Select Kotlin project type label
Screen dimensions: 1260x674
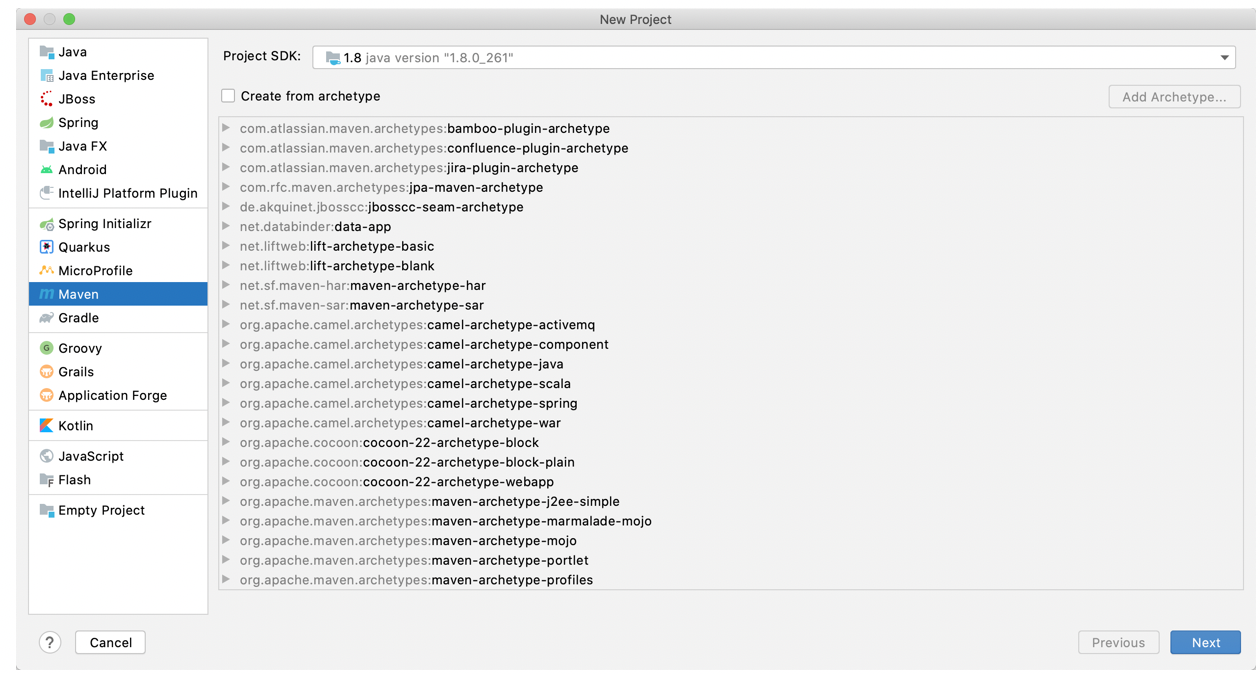[x=75, y=426]
